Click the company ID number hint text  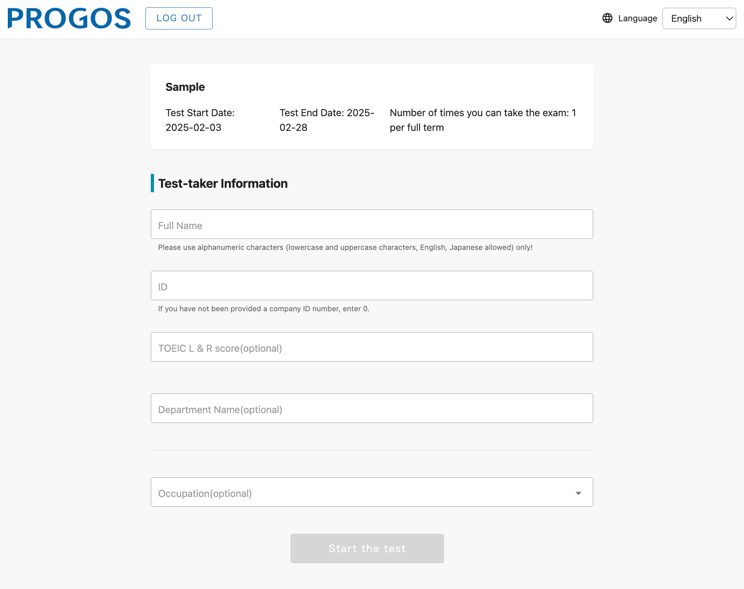pyautogui.click(x=263, y=309)
